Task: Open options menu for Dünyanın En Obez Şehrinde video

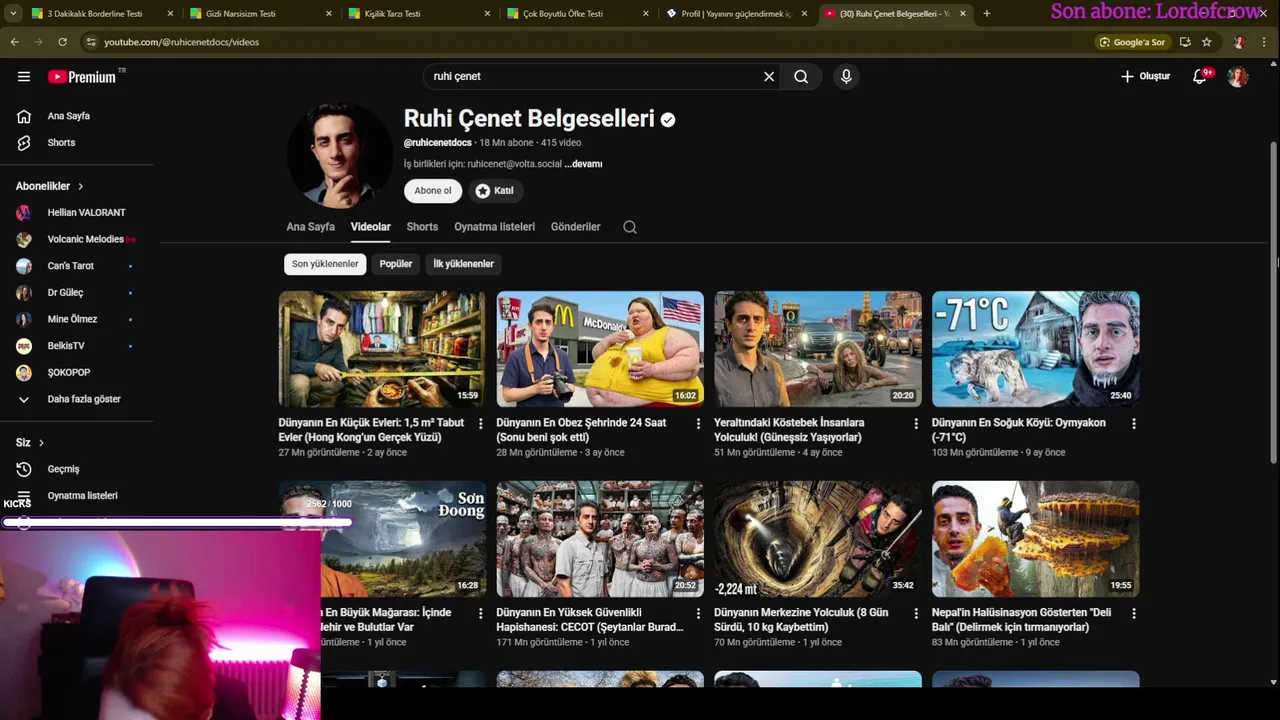Action: tap(698, 424)
